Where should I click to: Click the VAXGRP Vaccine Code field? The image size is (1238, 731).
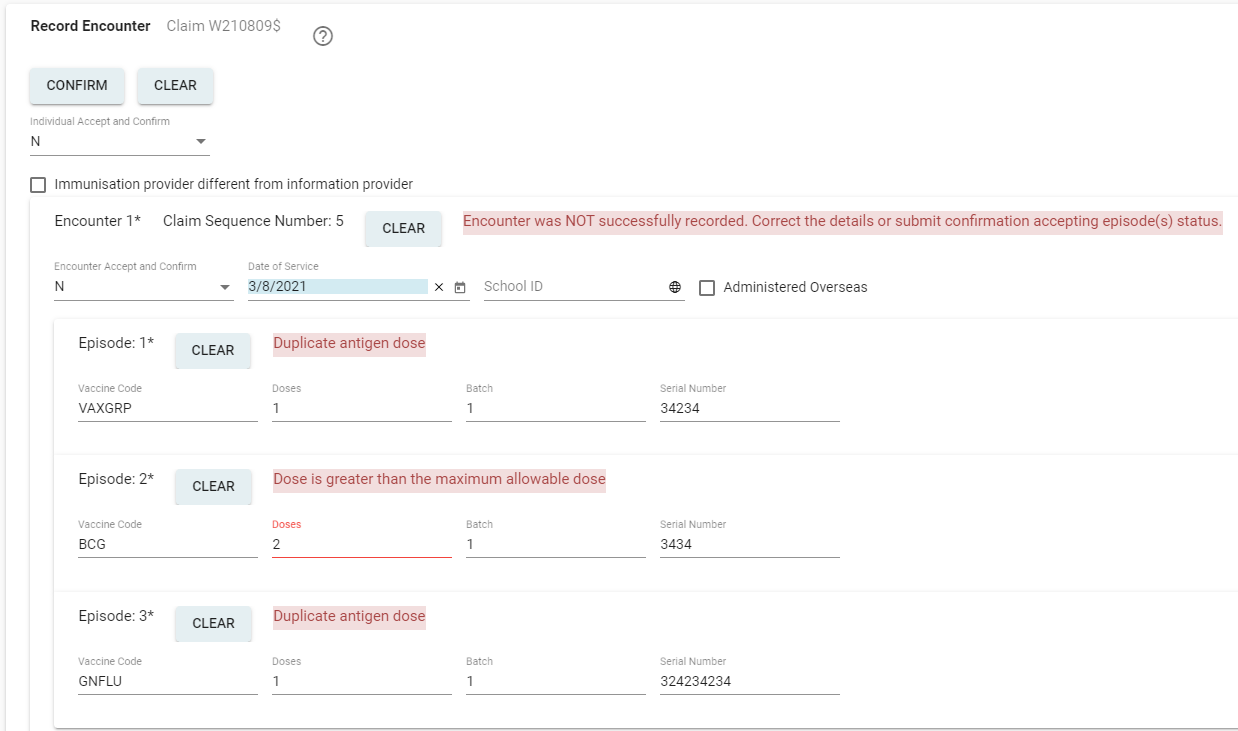(167, 408)
